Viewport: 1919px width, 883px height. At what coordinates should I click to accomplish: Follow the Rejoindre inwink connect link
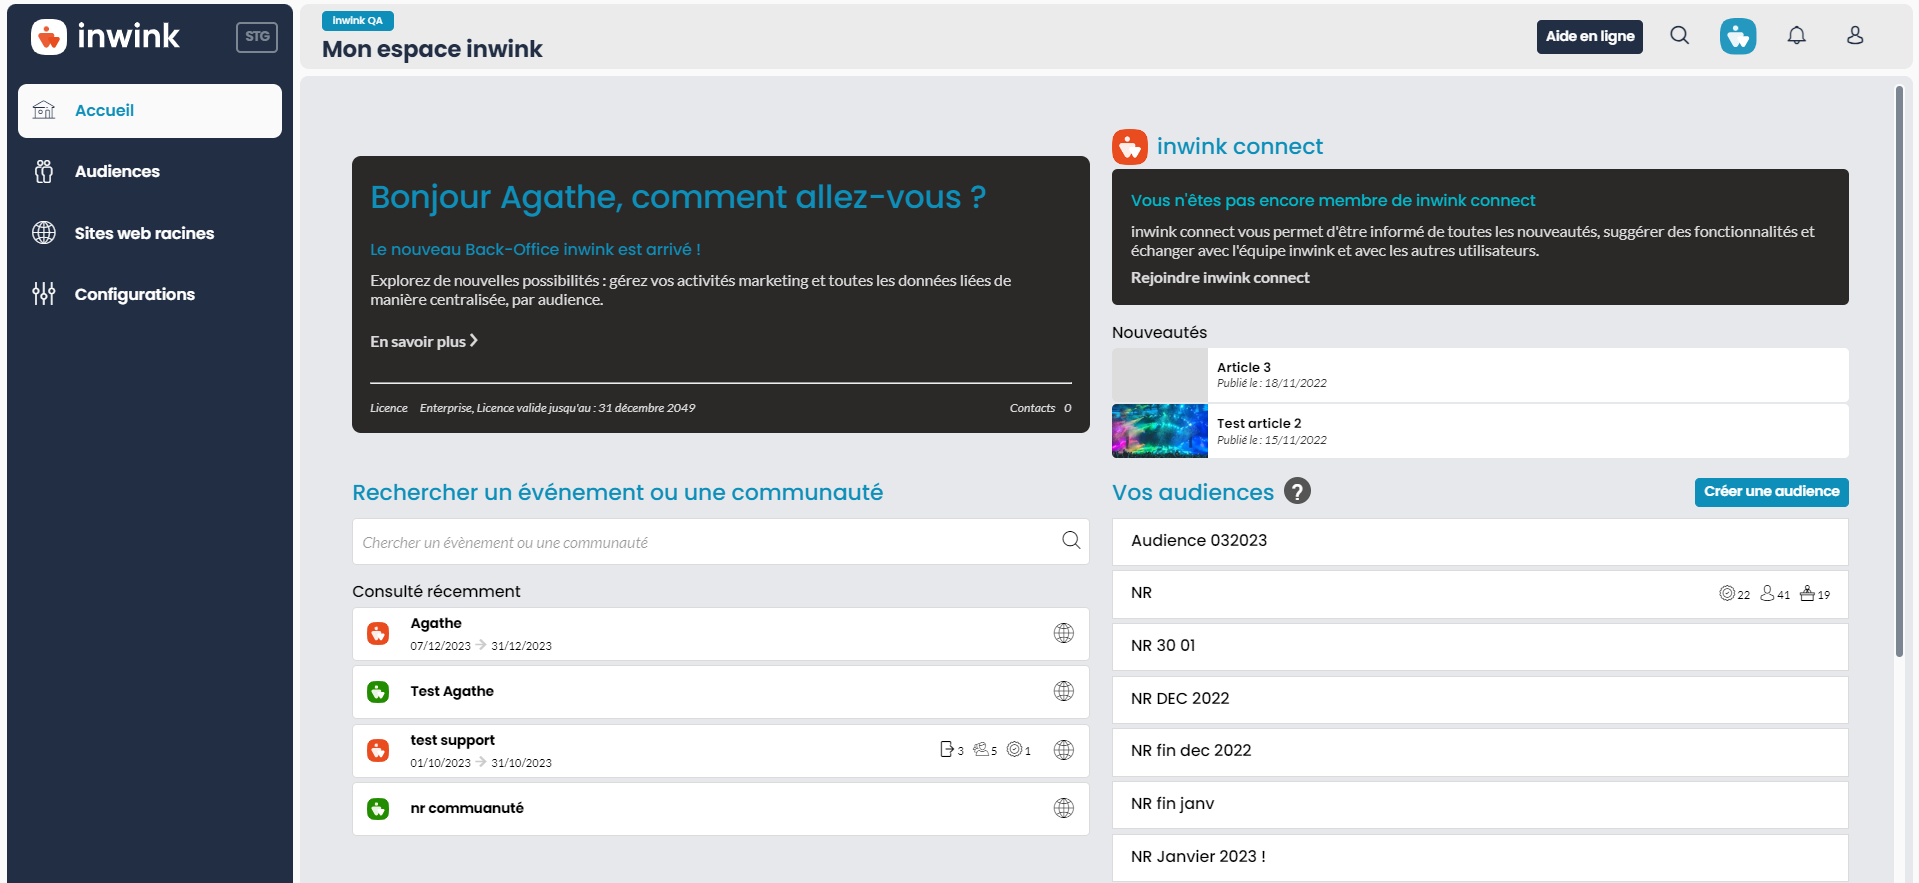click(x=1220, y=278)
